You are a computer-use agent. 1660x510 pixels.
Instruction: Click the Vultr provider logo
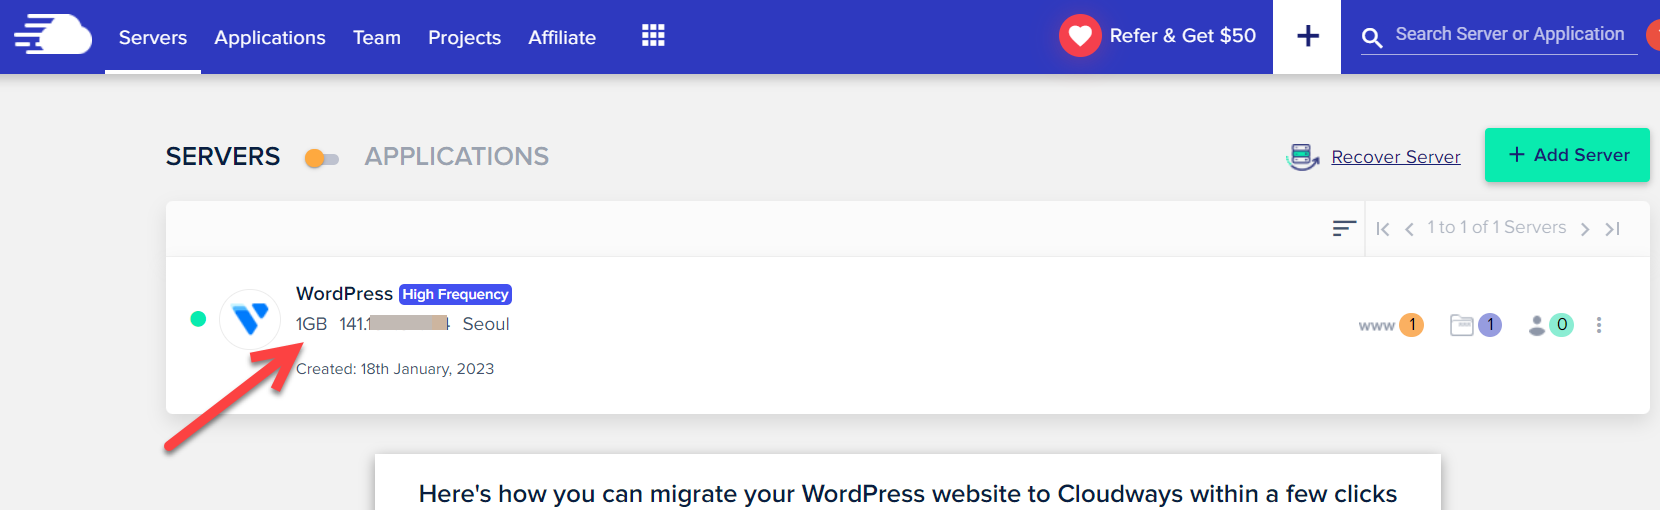point(250,319)
